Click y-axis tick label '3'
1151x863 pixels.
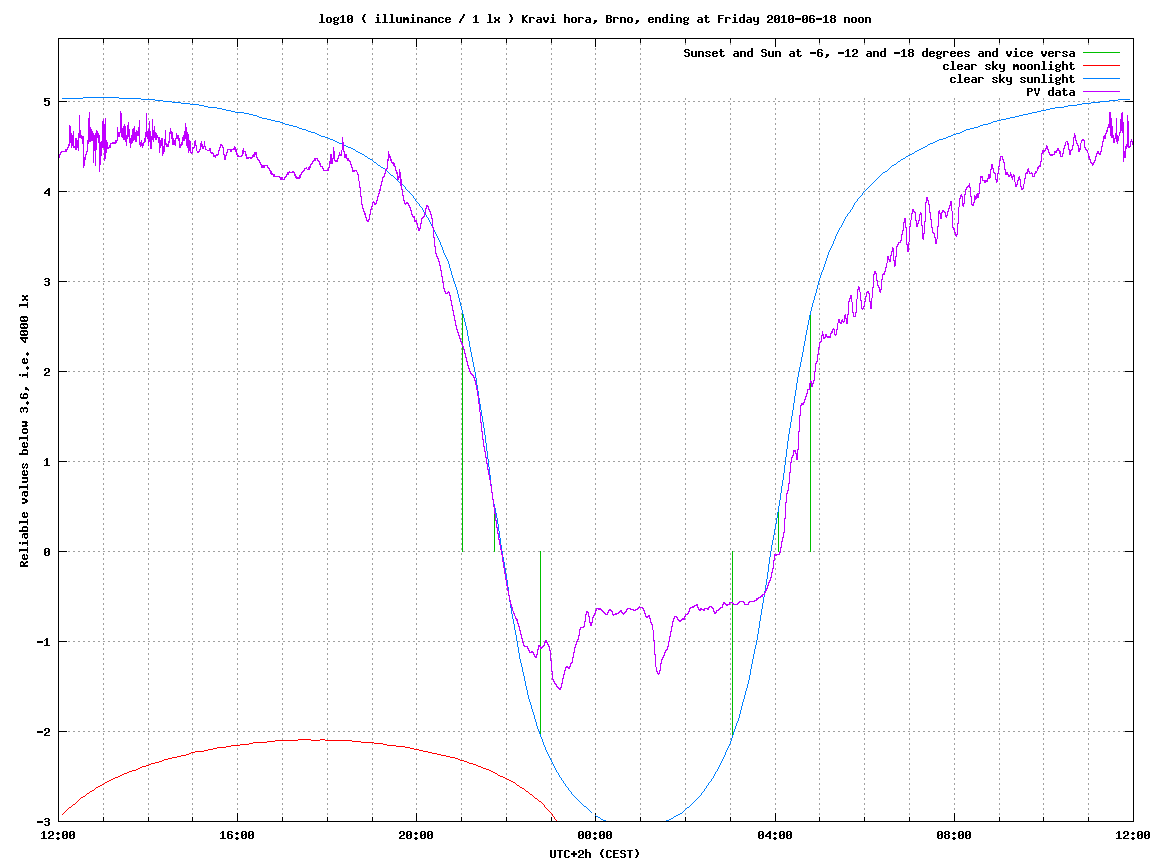(47, 282)
